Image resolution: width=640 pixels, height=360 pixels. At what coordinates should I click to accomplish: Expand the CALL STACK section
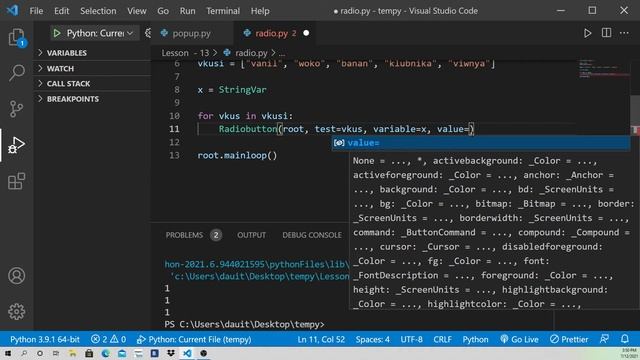coord(68,84)
